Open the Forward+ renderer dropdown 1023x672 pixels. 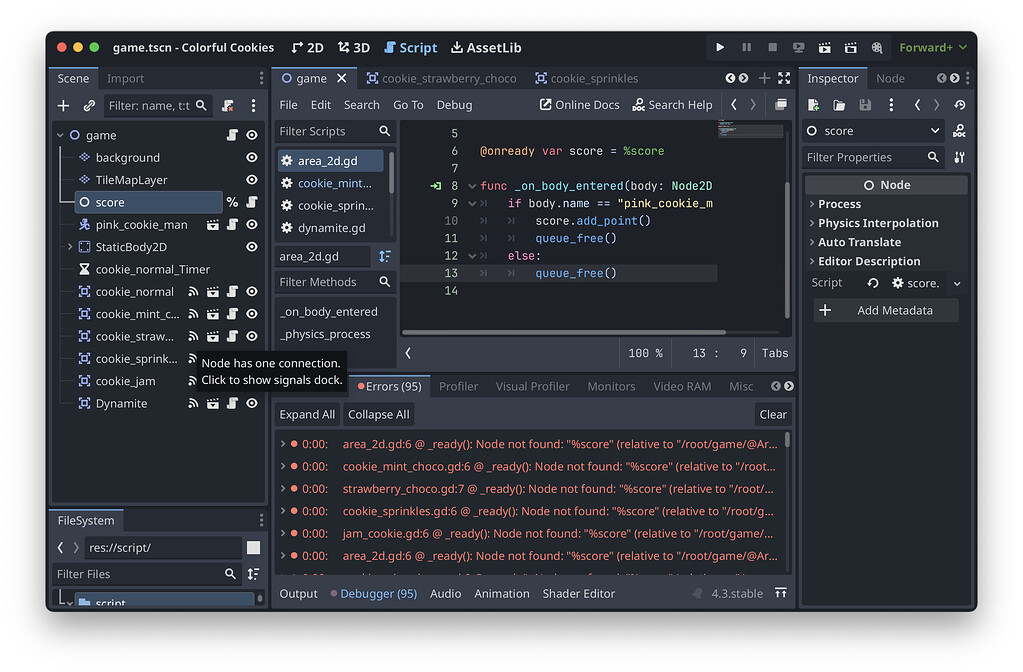[x=932, y=47]
